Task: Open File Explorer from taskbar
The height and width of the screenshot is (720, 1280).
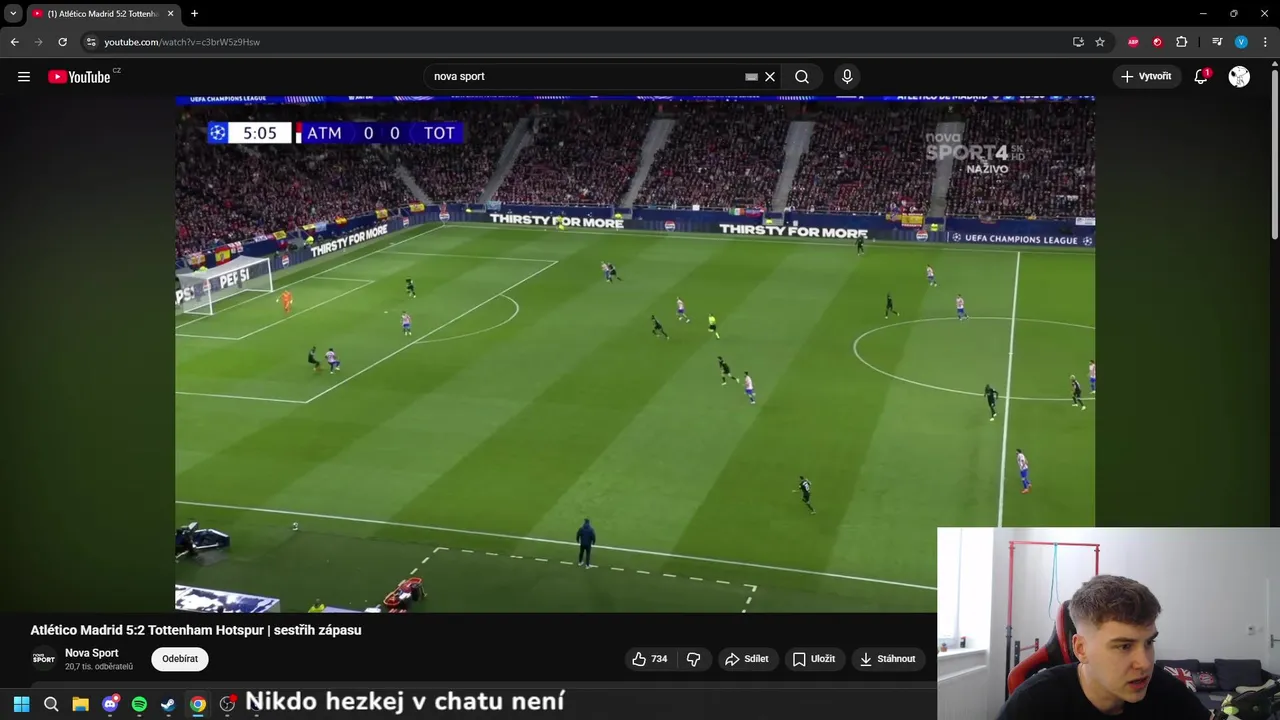Action: pos(80,704)
